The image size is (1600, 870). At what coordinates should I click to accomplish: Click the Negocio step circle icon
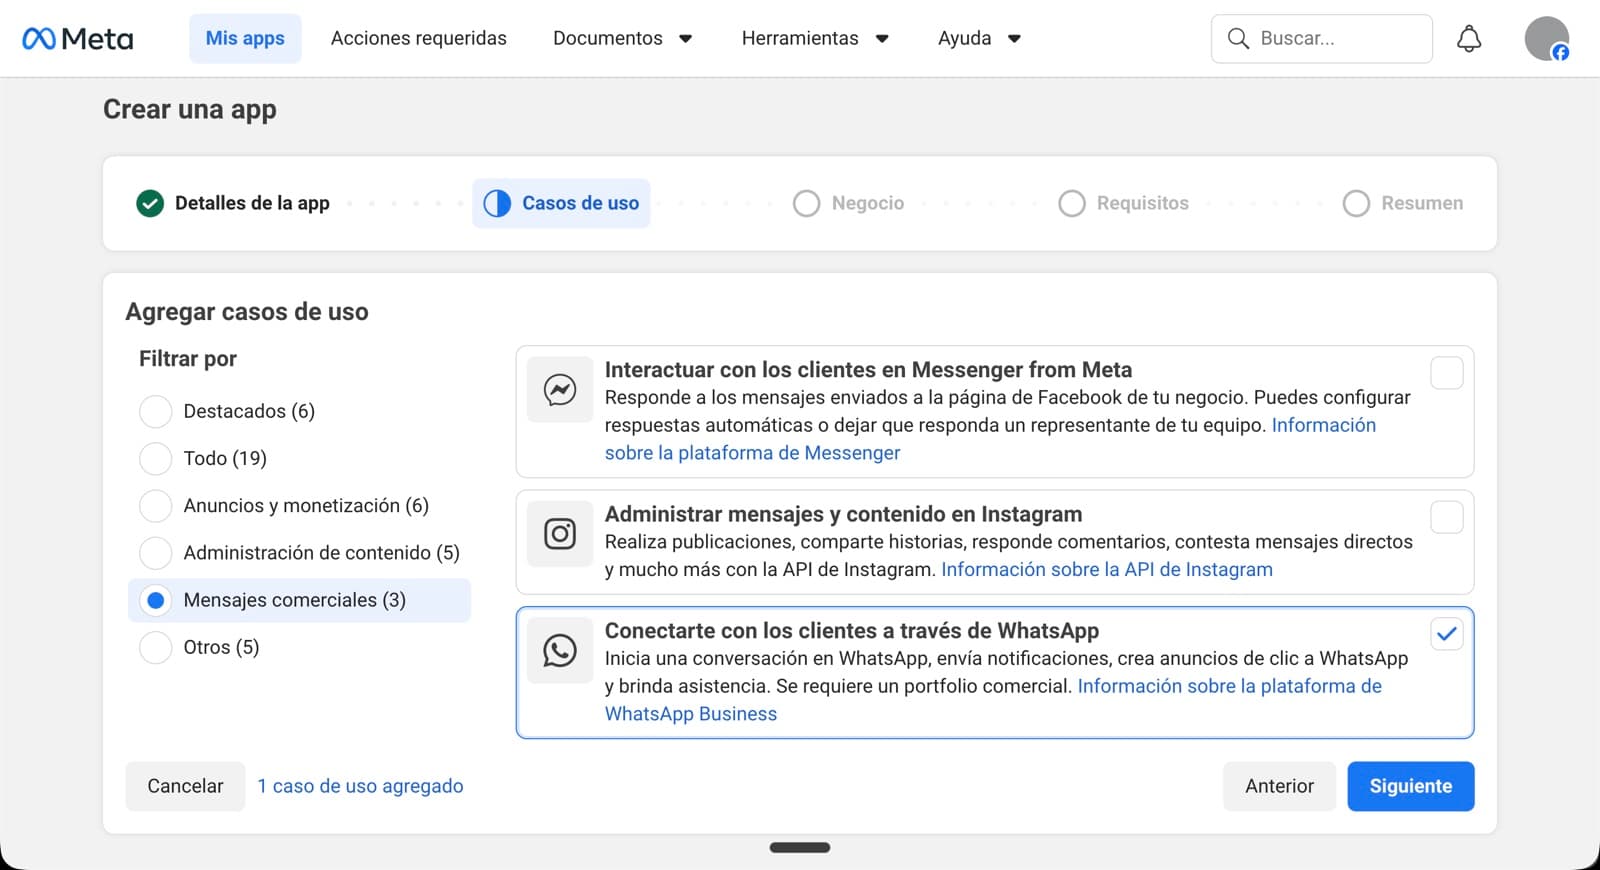806,203
